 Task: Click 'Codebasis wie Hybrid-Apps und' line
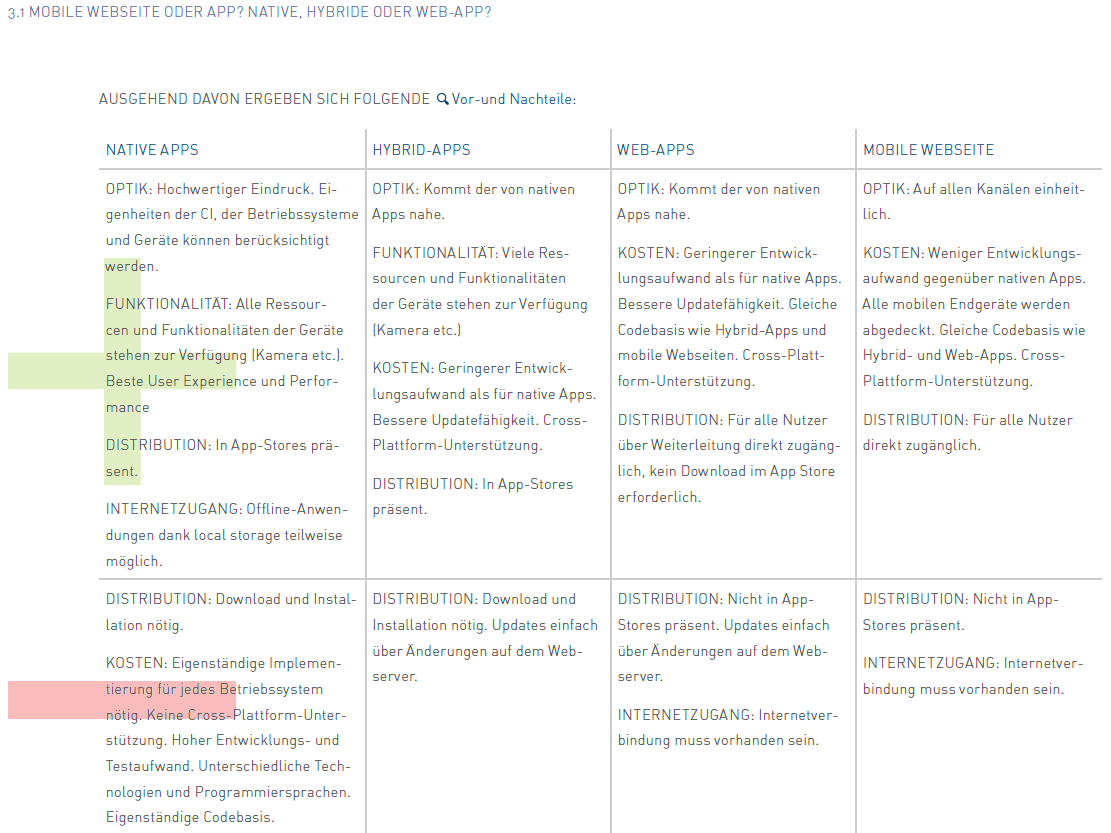pos(722,330)
